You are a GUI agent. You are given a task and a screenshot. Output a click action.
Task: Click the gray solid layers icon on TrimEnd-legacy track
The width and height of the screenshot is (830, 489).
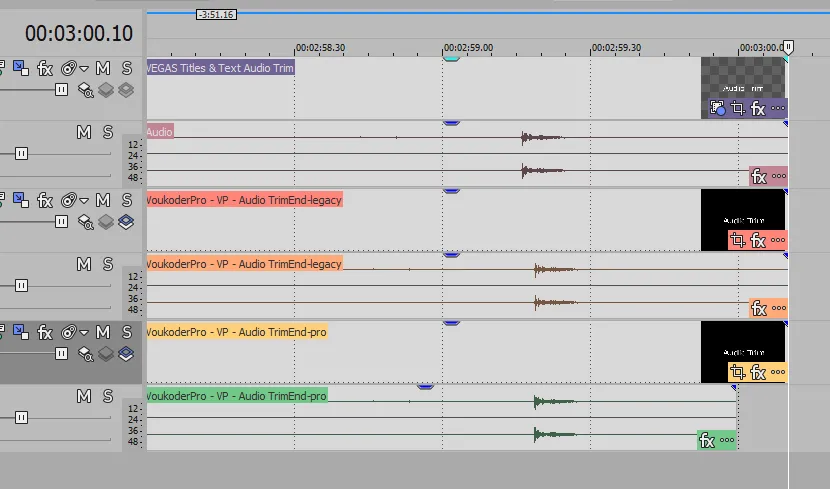pyautogui.click(x=106, y=222)
